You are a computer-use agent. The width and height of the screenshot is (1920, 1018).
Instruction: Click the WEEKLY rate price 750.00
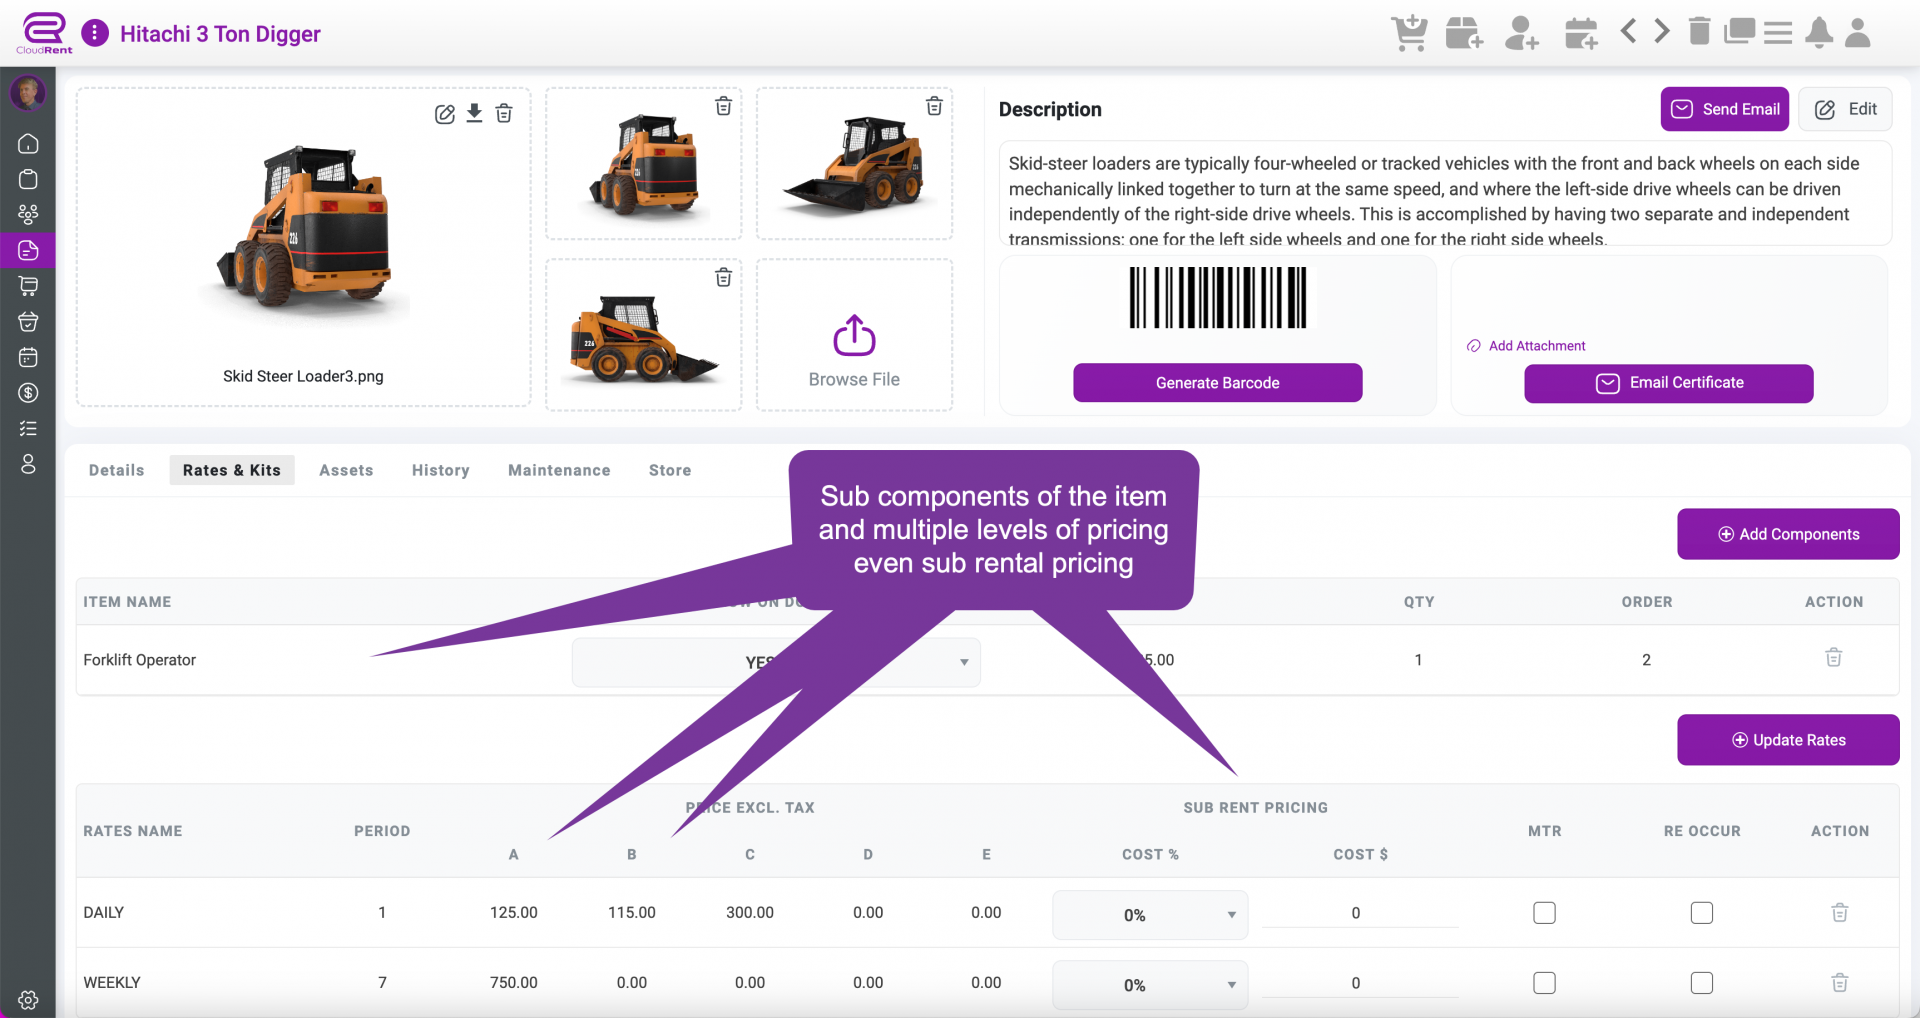(513, 983)
